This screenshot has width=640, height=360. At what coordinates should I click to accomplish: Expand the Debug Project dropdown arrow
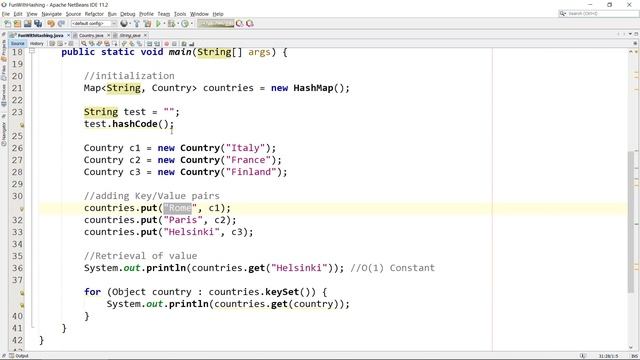(178, 24)
